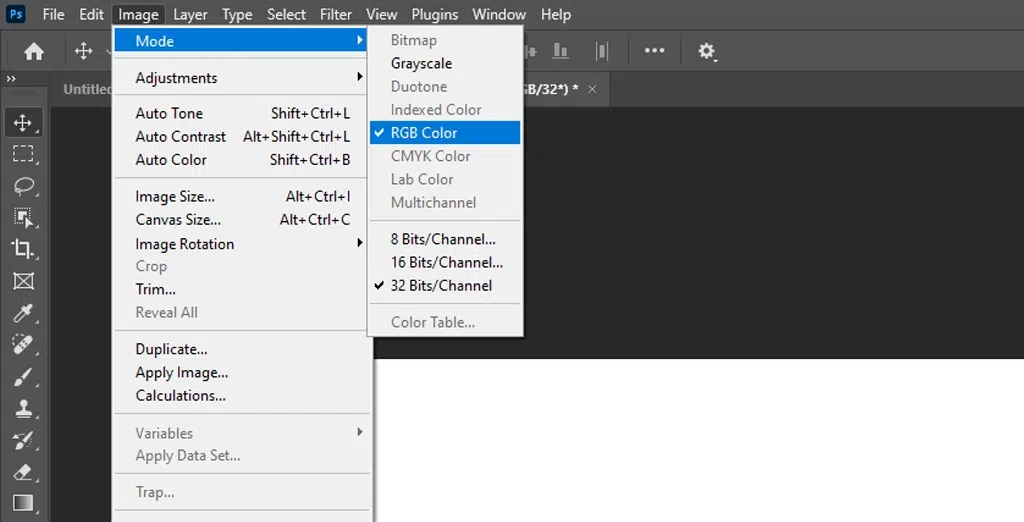Screen dimensions: 1024x522
Task: Choose Duplicate from the Image menu
Action: pyautogui.click(x=240, y=349)
